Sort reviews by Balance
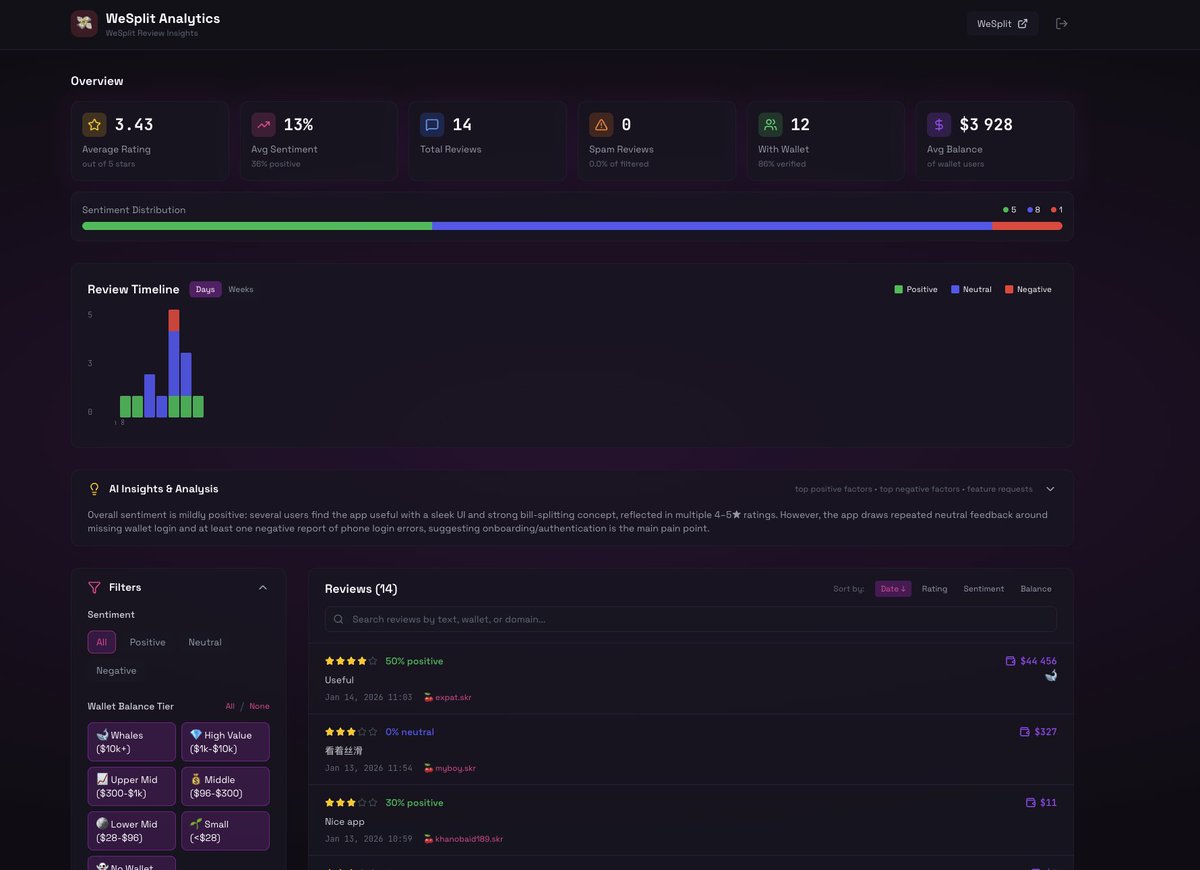This screenshot has height=870, width=1200. 1036,589
